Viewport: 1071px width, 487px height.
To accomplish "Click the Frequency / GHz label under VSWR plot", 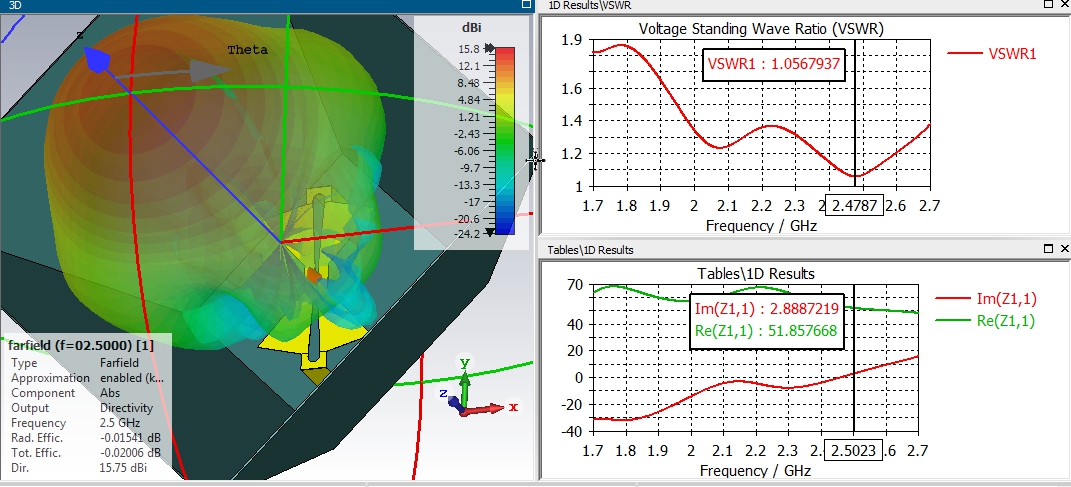I will 761,225.
